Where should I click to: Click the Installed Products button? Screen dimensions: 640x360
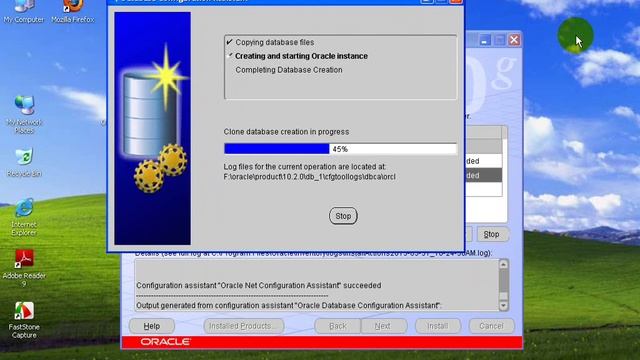tap(244, 326)
